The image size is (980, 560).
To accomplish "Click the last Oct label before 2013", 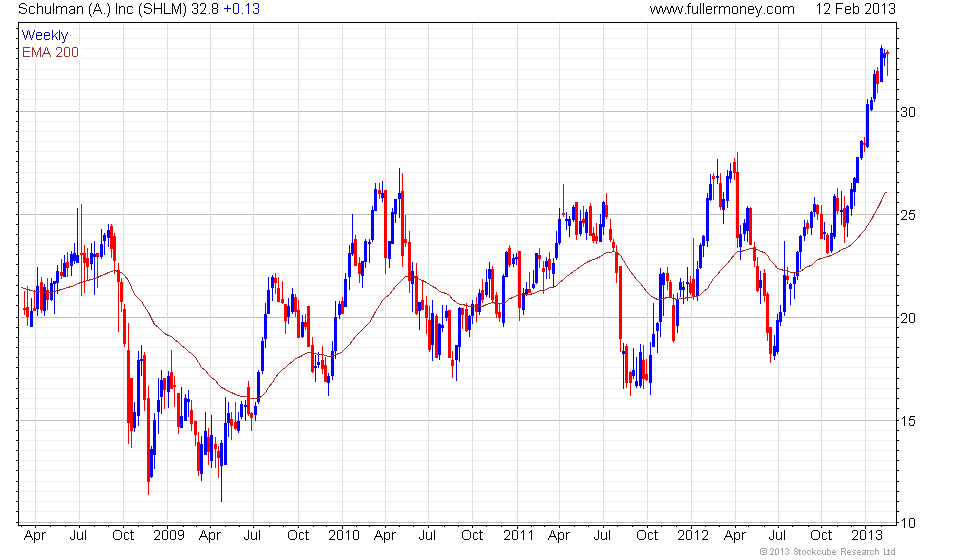I will point(821,535).
